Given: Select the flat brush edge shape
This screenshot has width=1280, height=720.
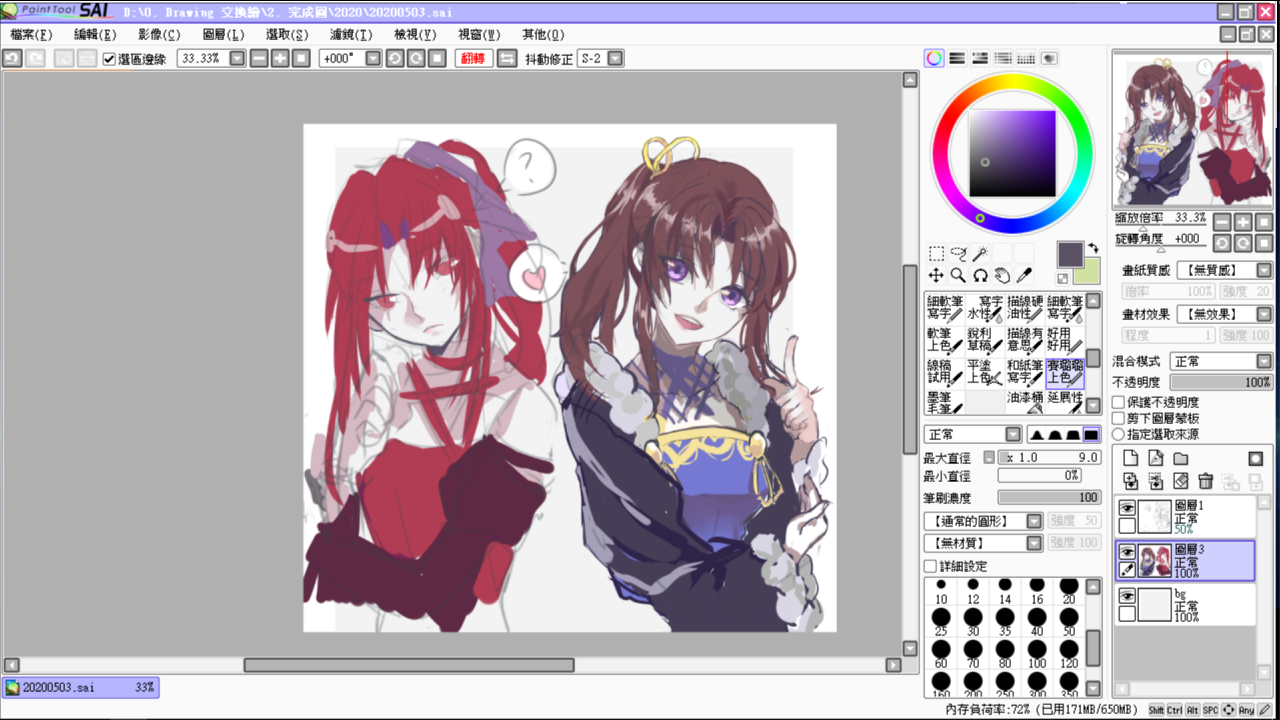Looking at the screenshot, I should tap(1091, 435).
